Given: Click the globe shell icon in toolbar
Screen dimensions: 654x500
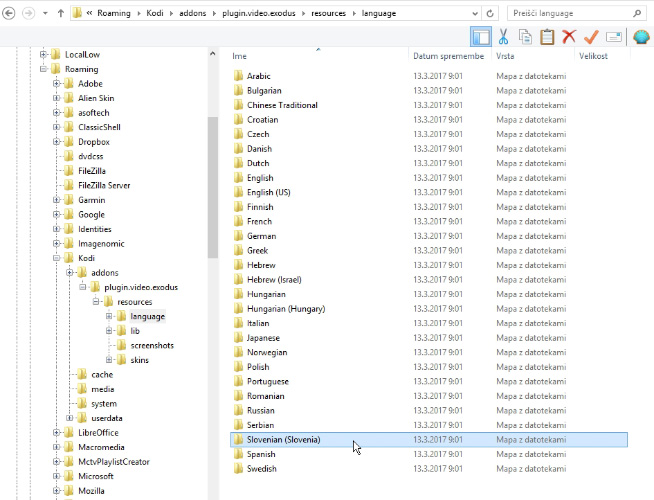Looking at the screenshot, I should point(641,37).
